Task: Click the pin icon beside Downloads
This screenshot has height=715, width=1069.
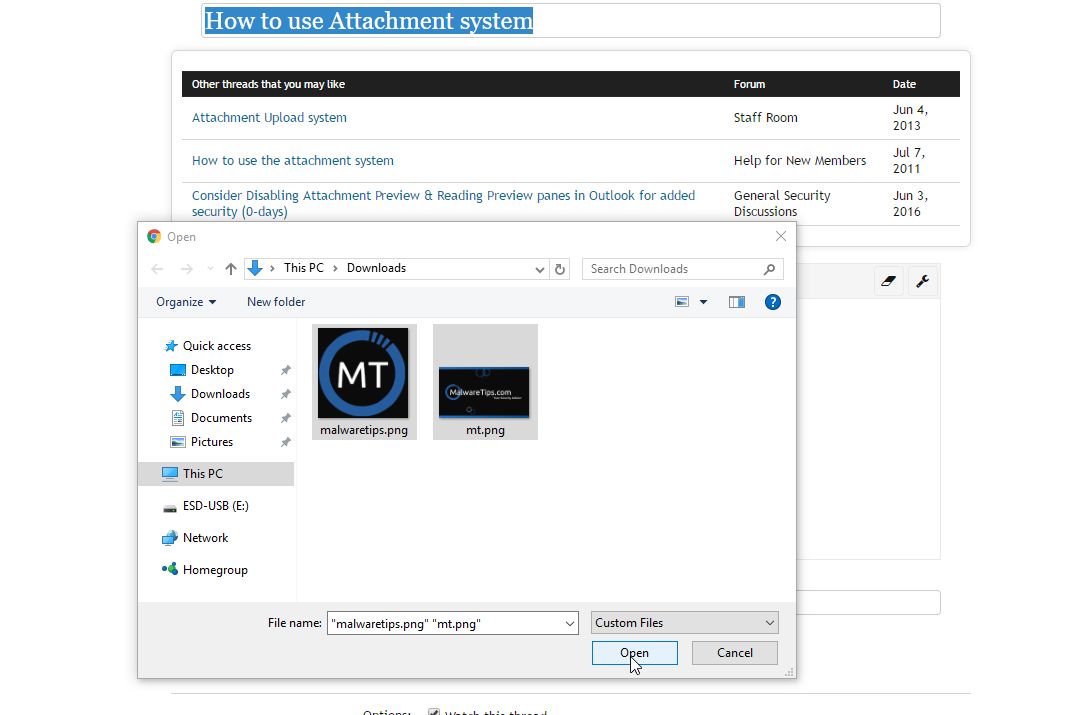Action: coord(286,394)
